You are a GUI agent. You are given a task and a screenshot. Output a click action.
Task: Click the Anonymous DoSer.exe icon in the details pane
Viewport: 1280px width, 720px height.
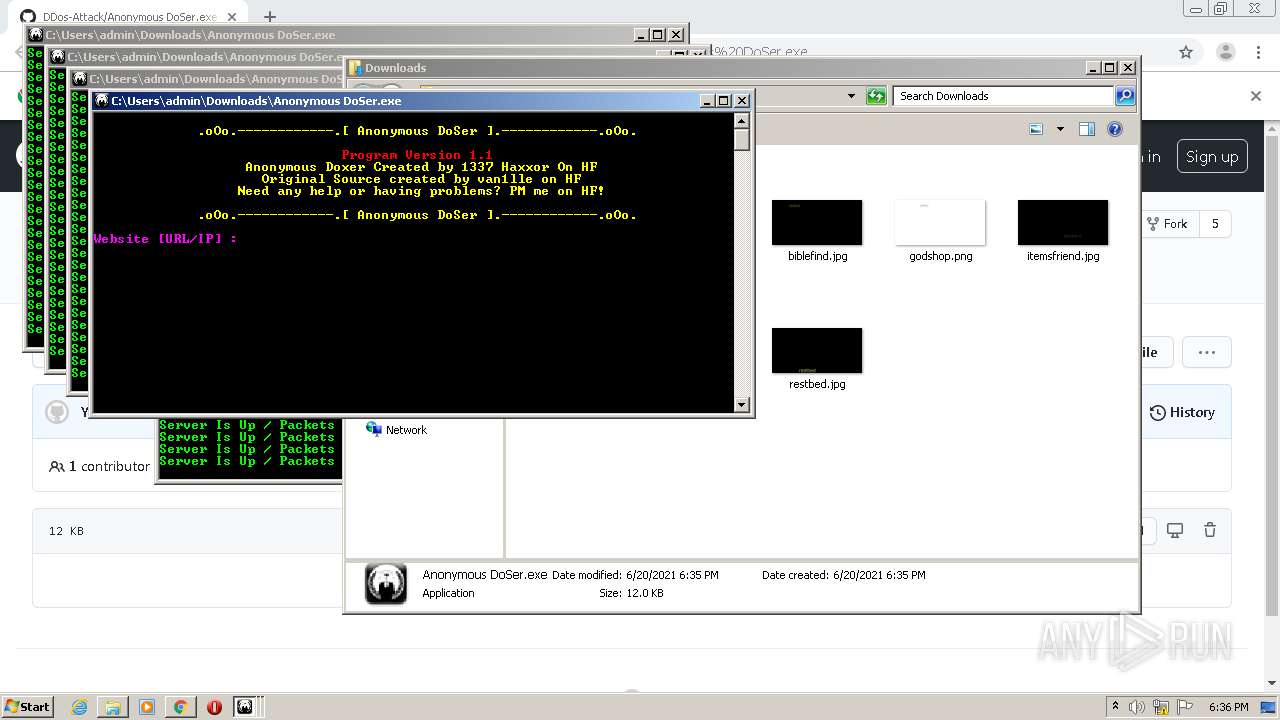pos(386,584)
